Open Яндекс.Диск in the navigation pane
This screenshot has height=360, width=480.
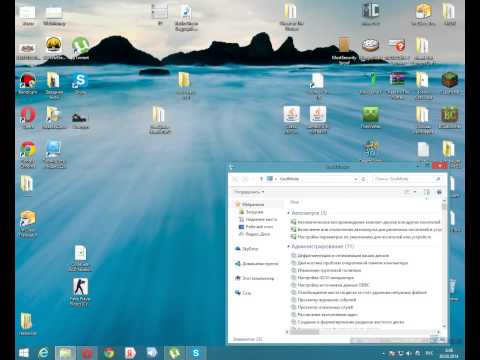point(255,234)
